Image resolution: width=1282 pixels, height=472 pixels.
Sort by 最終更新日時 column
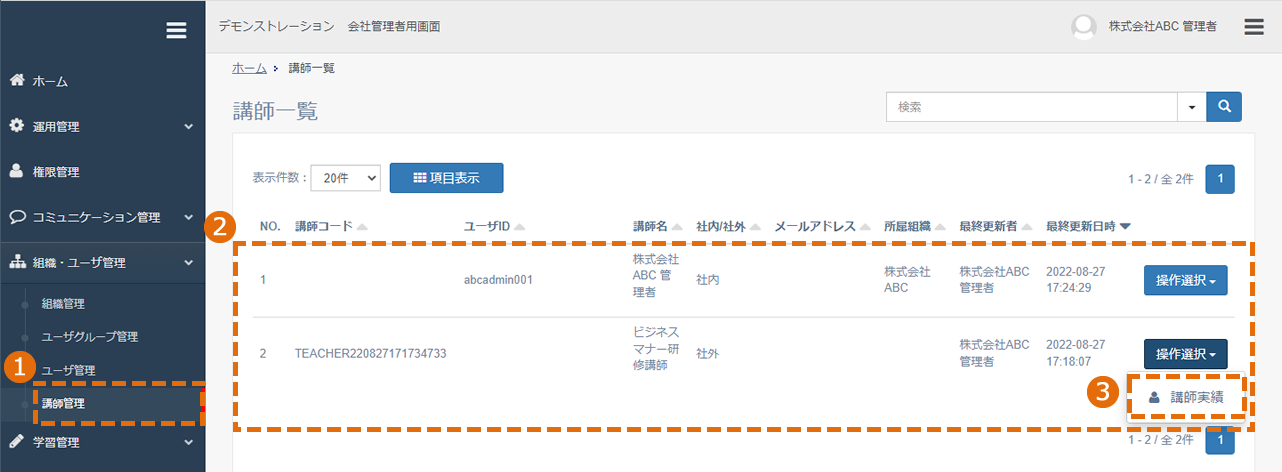click(x=1088, y=227)
